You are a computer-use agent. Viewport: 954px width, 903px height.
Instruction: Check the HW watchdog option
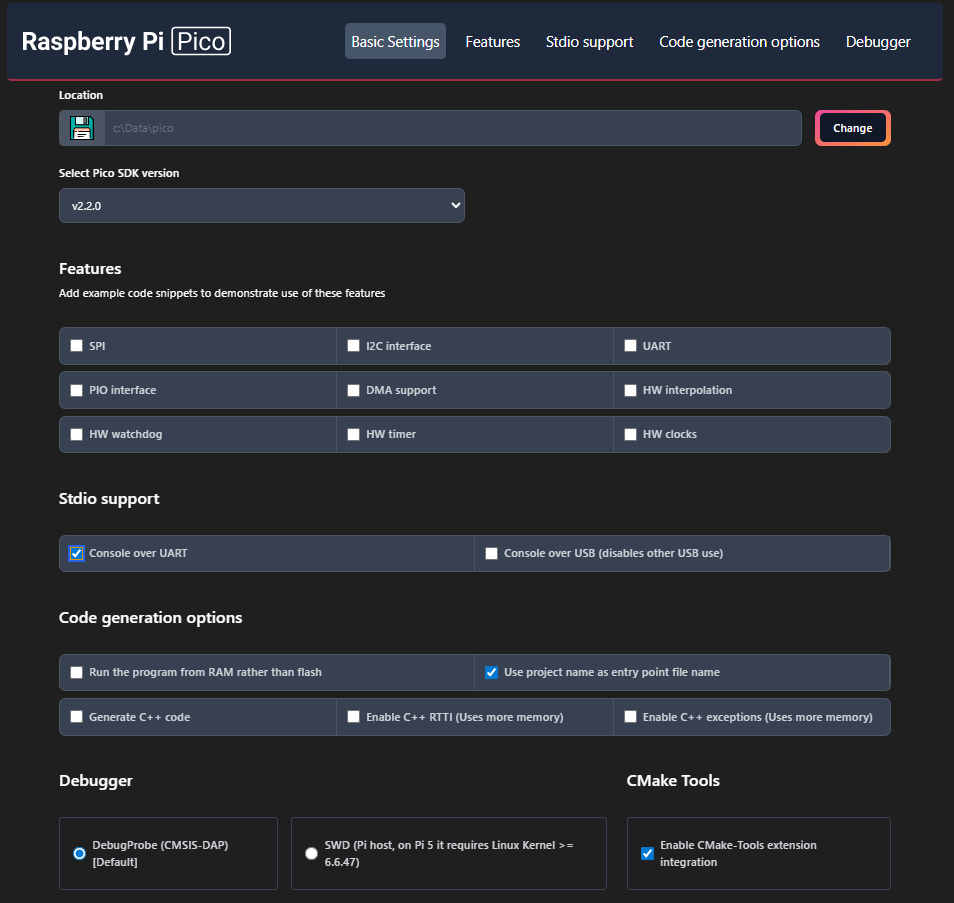(x=77, y=434)
